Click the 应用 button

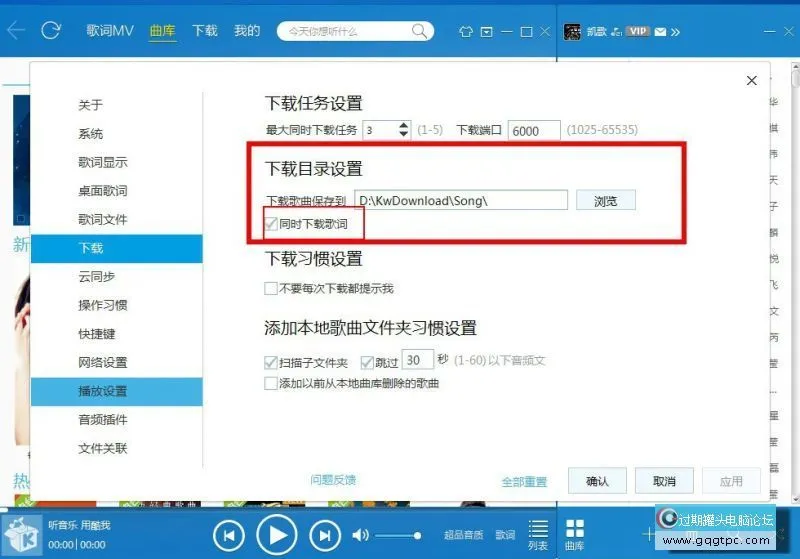coord(731,481)
